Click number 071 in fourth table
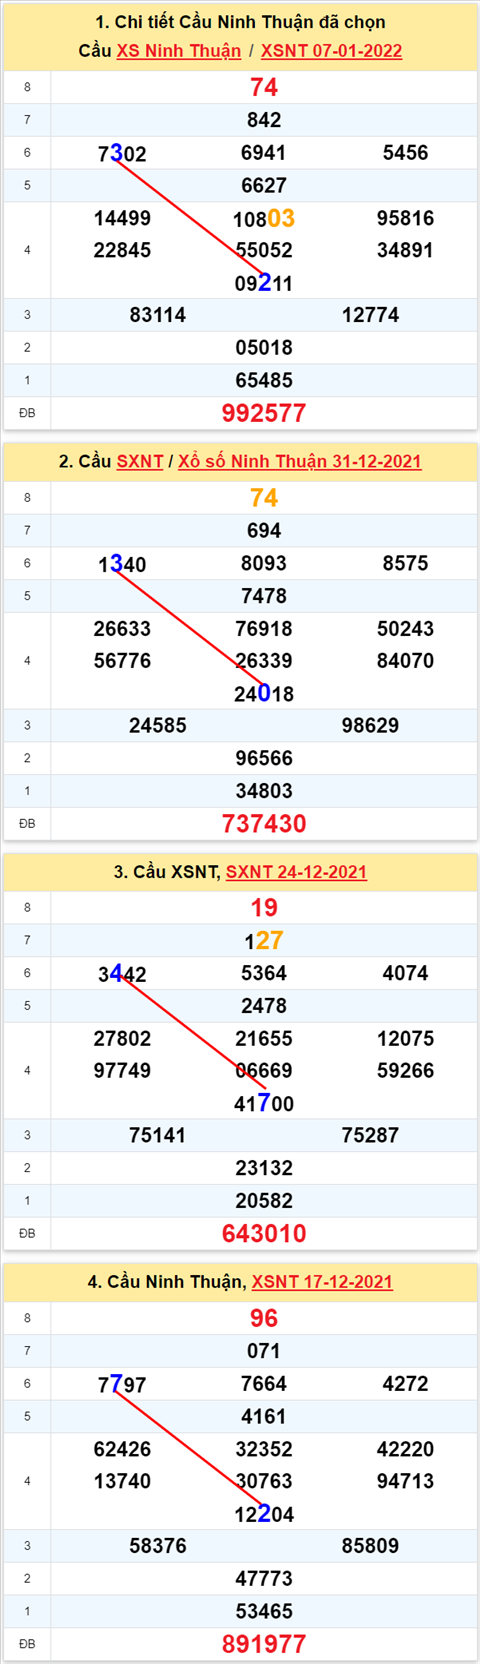 [264, 1351]
